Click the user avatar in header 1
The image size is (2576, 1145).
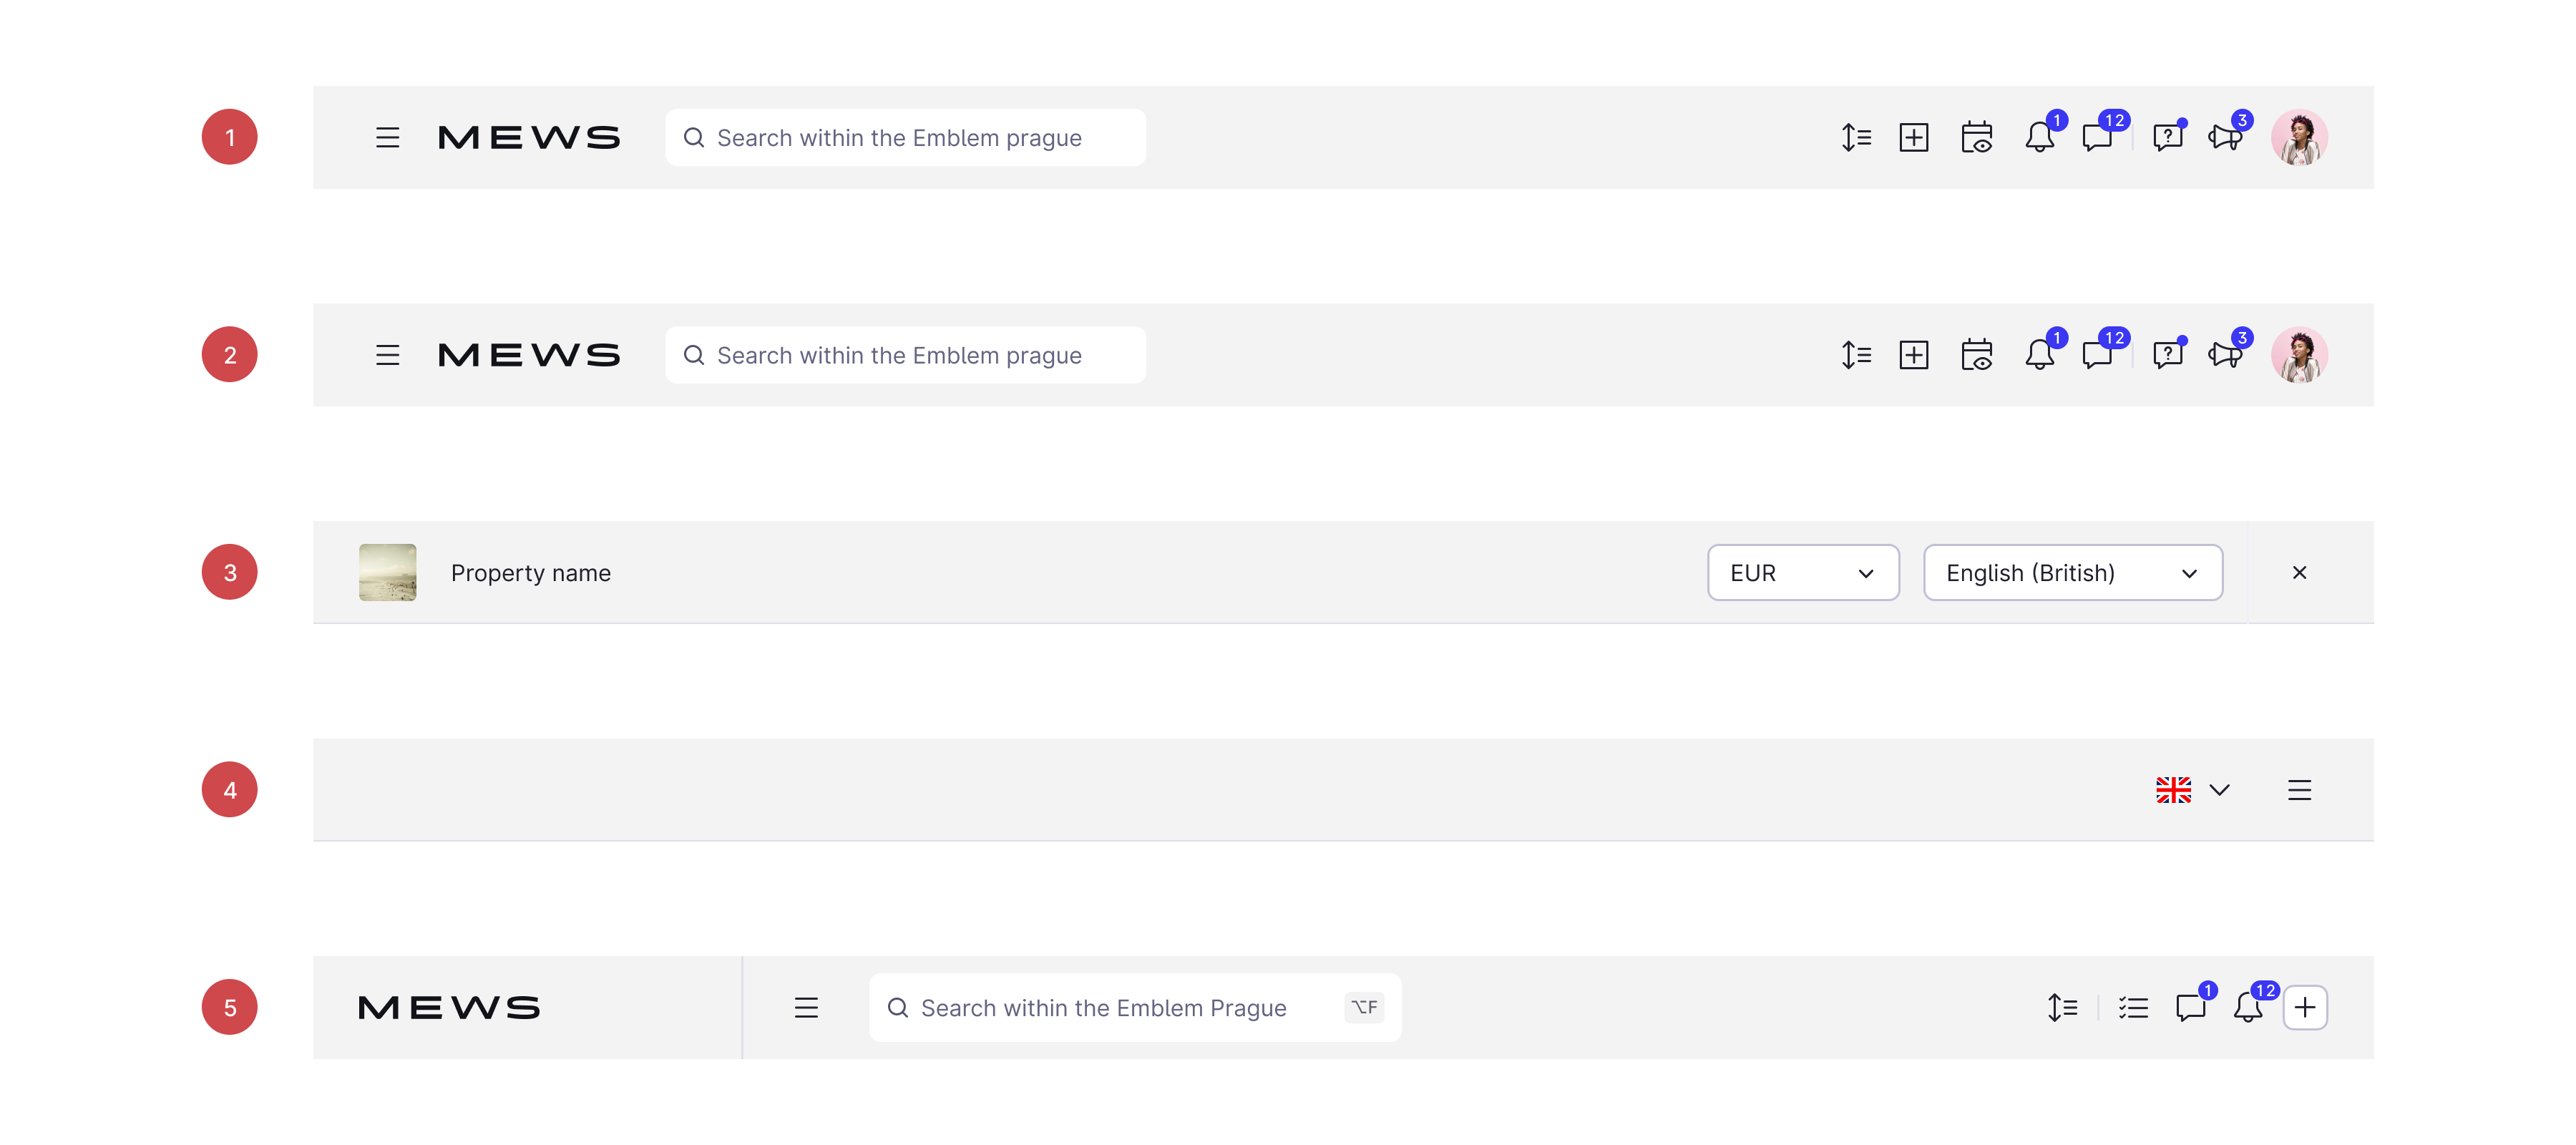[2299, 137]
